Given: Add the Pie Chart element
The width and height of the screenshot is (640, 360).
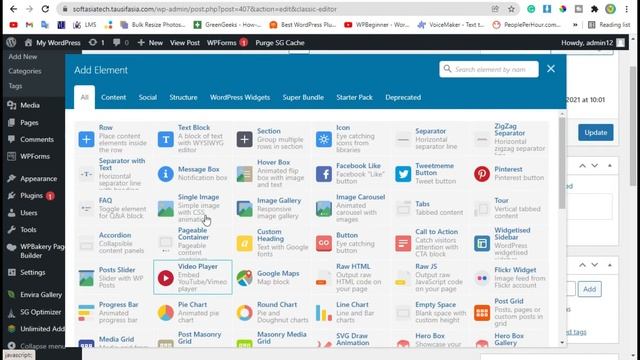Looking at the screenshot, I should click(x=192, y=313).
